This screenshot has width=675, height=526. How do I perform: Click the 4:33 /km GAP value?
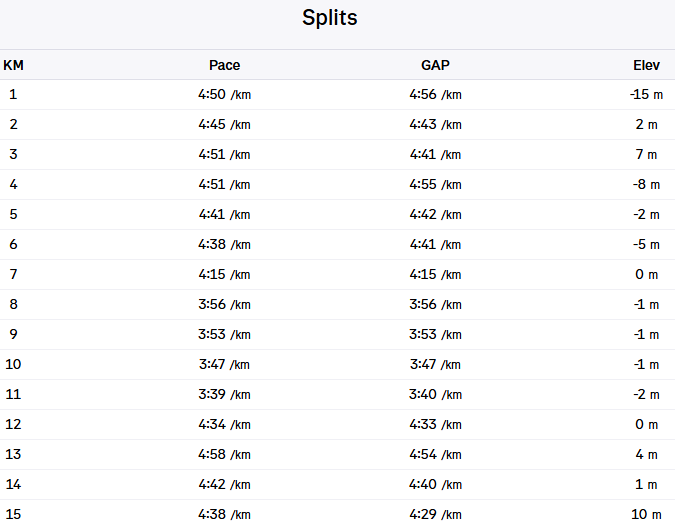(435, 424)
